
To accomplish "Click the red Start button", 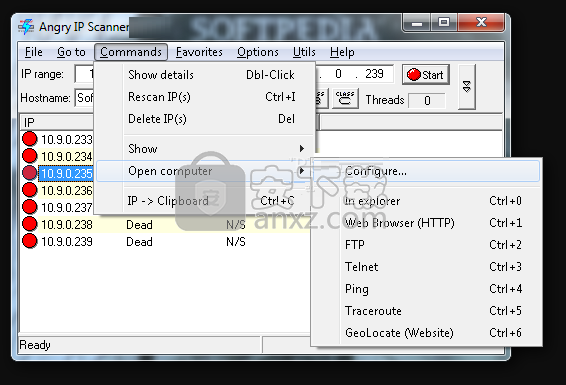I will tap(426, 75).
